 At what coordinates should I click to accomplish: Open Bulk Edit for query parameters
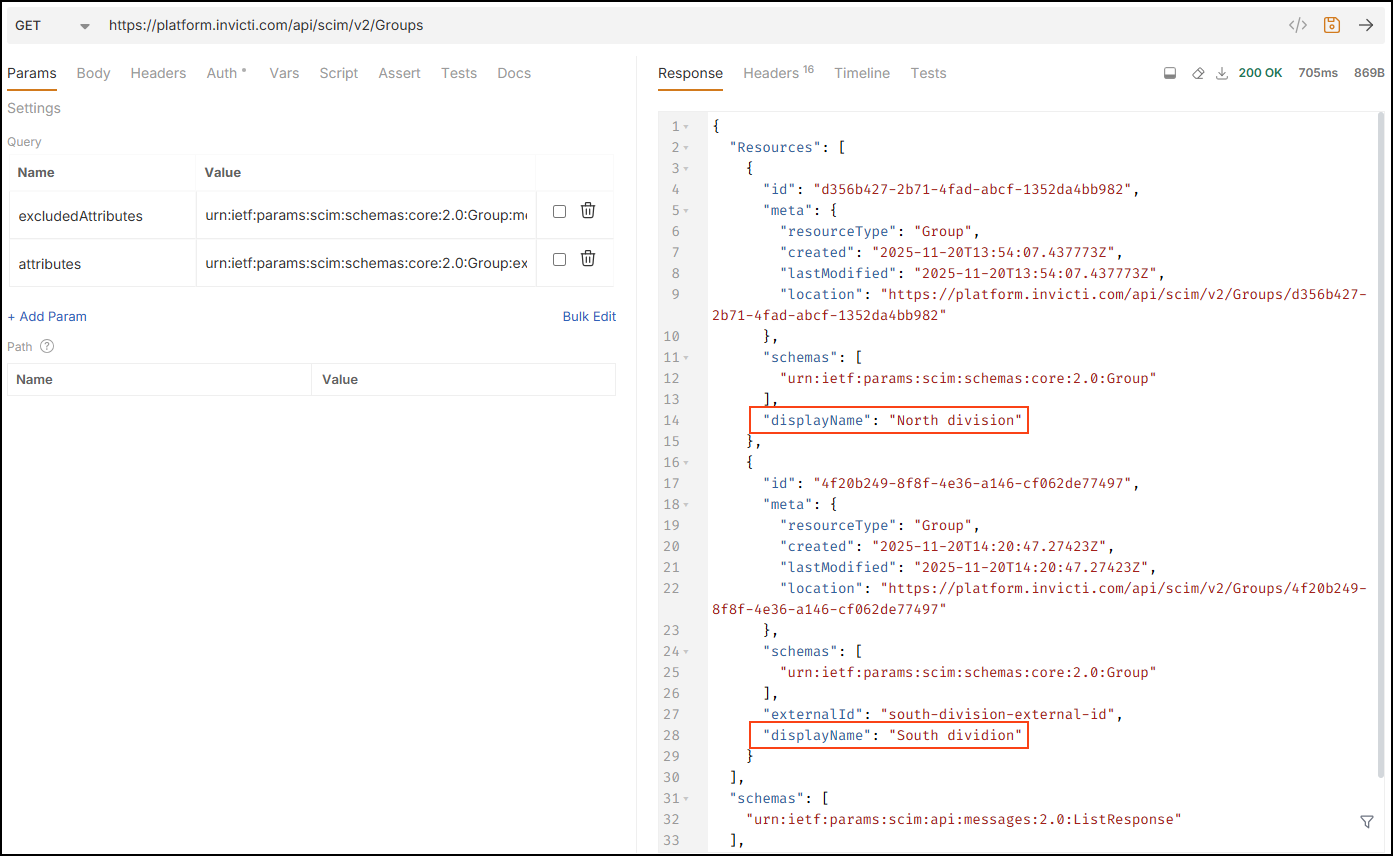[589, 316]
